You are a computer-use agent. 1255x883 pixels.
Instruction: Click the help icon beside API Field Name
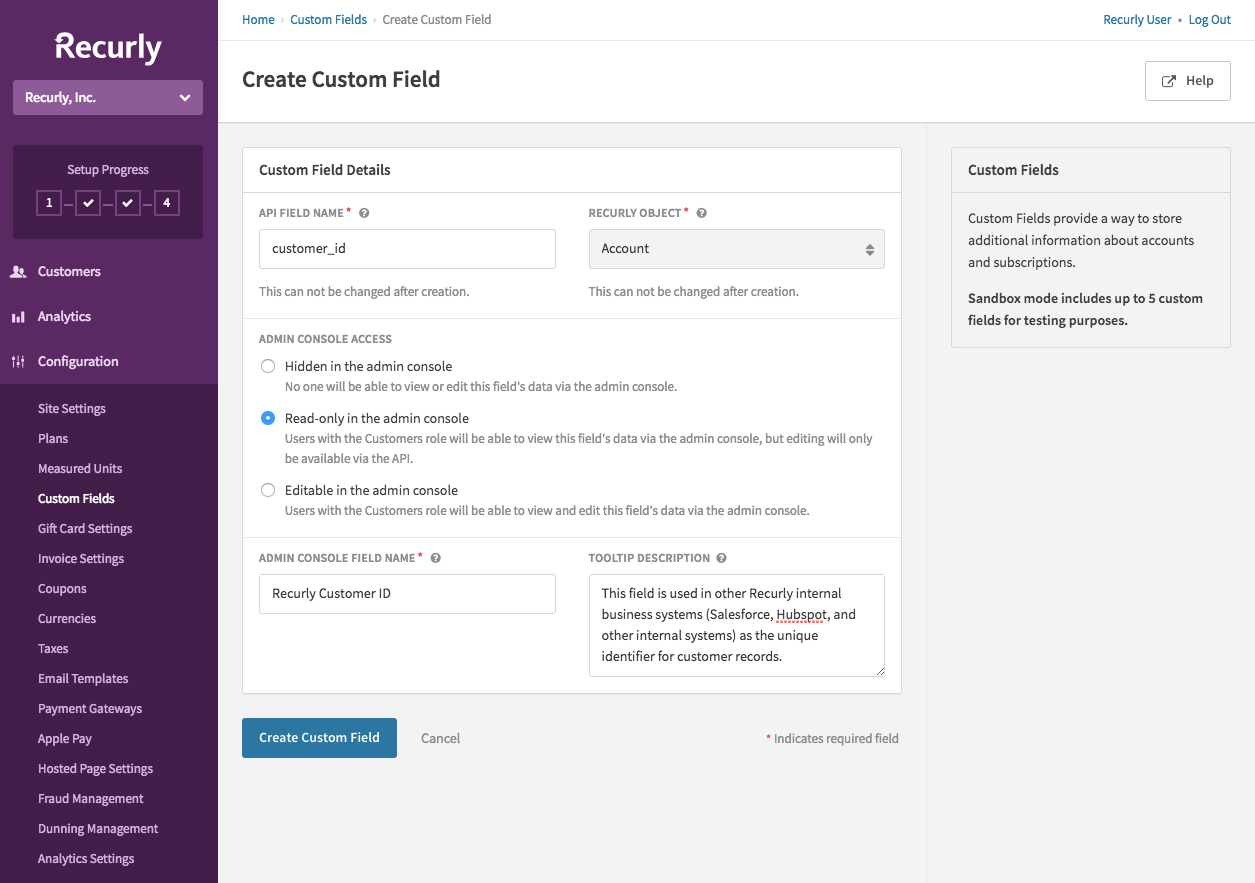pyautogui.click(x=364, y=212)
